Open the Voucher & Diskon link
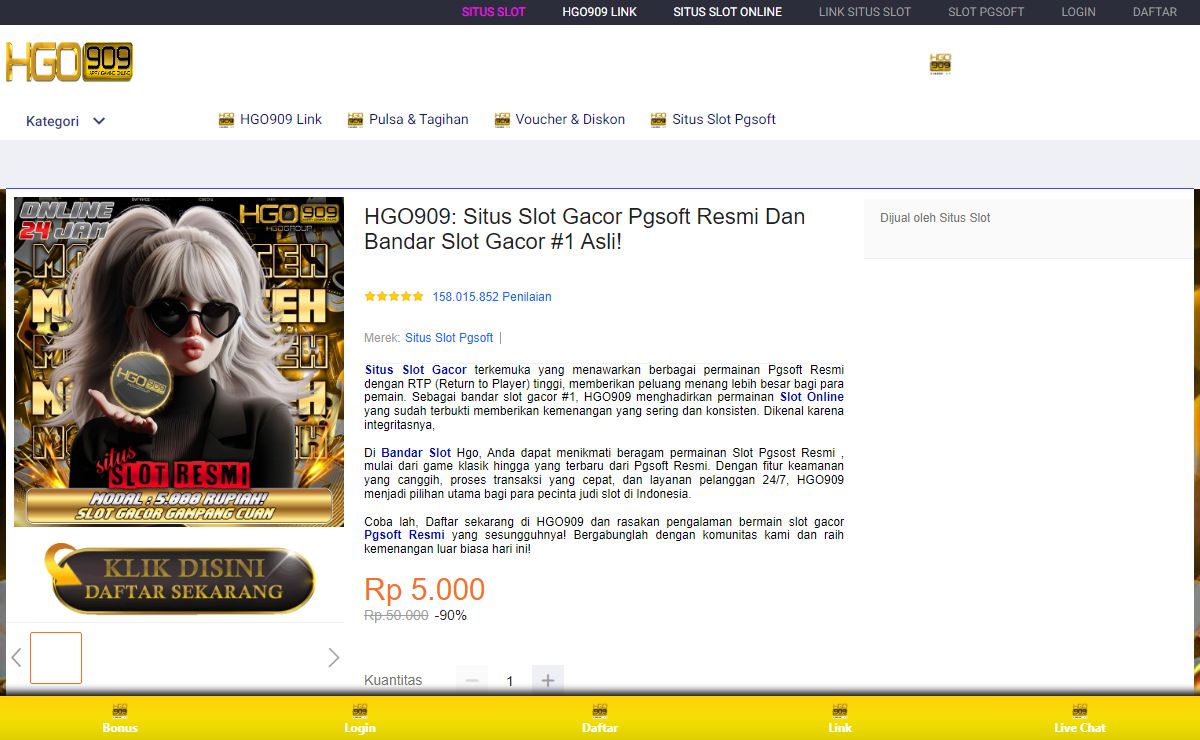1200x740 pixels. tap(570, 119)
